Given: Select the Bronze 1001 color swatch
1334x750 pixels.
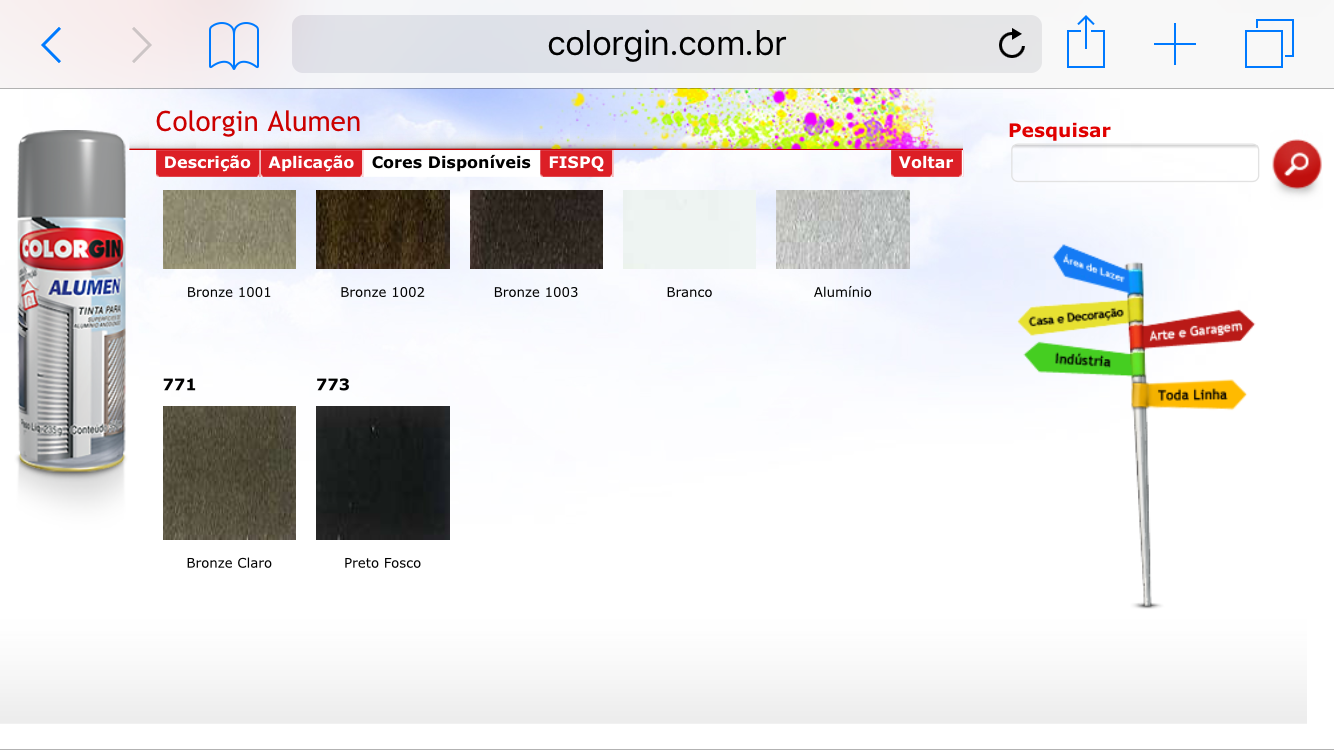Looking at the screenshot, I should [229, 230].
